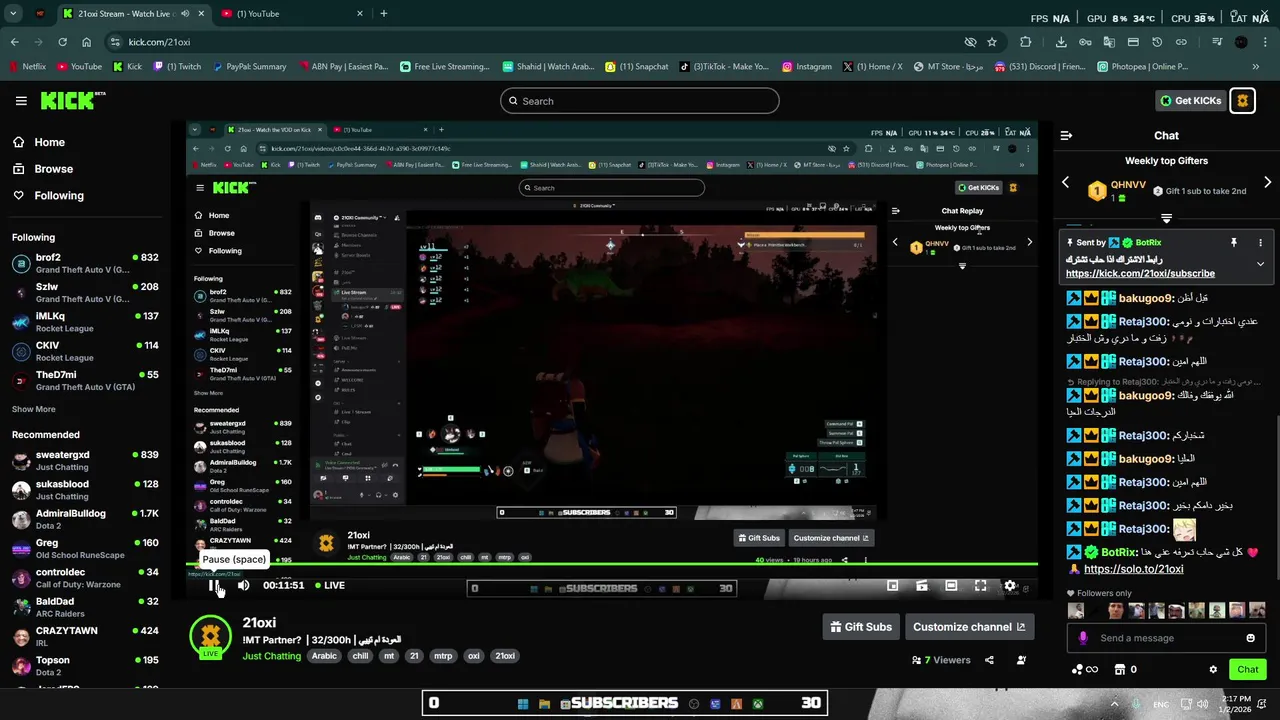The image size is (1280, 720).
Task: Bookmark this page with star icon
Action: [x=992, y=42]
